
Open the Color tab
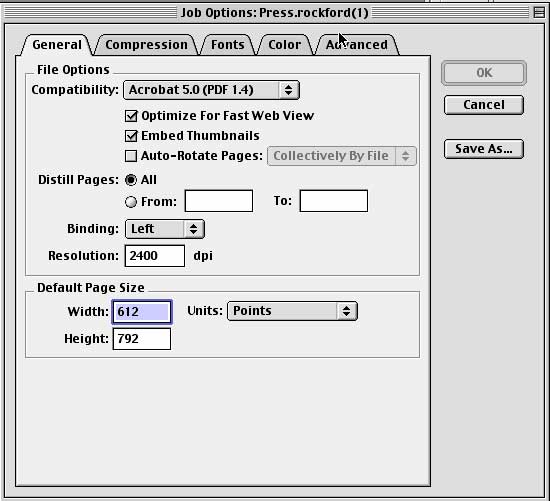point(284,45)
